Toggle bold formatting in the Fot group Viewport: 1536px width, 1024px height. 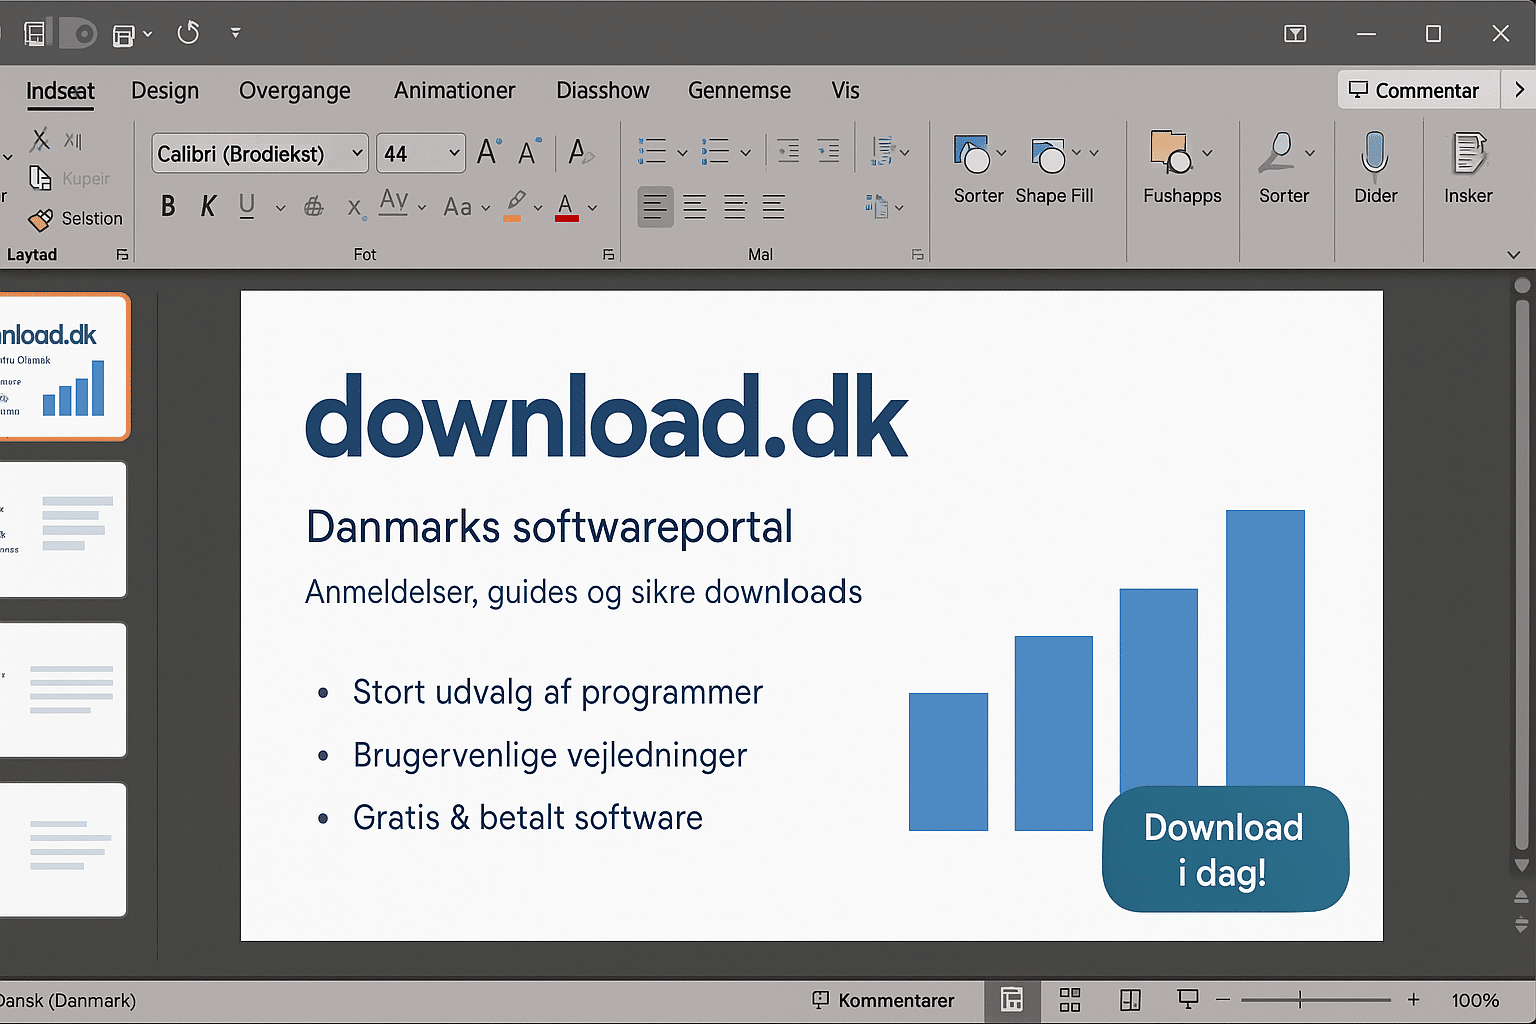click(x=167, y=206)
